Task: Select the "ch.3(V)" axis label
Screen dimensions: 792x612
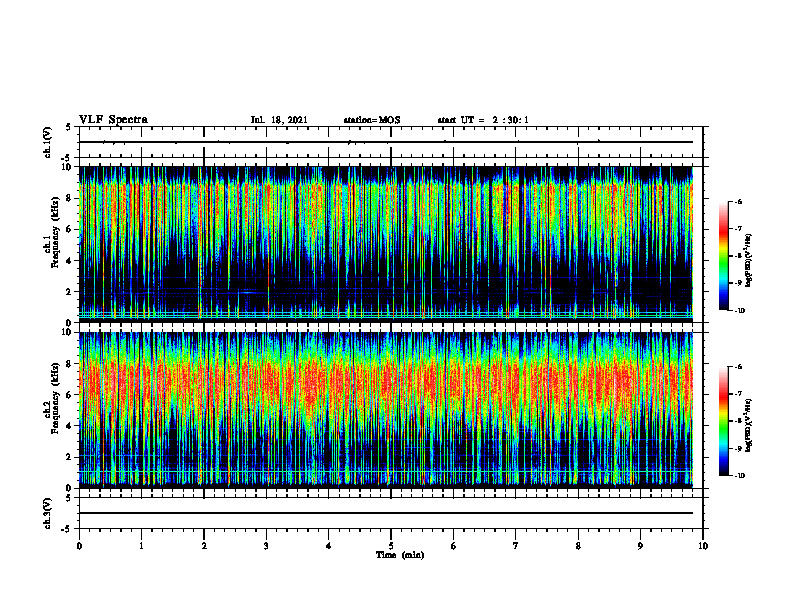Action: [48, 513]
